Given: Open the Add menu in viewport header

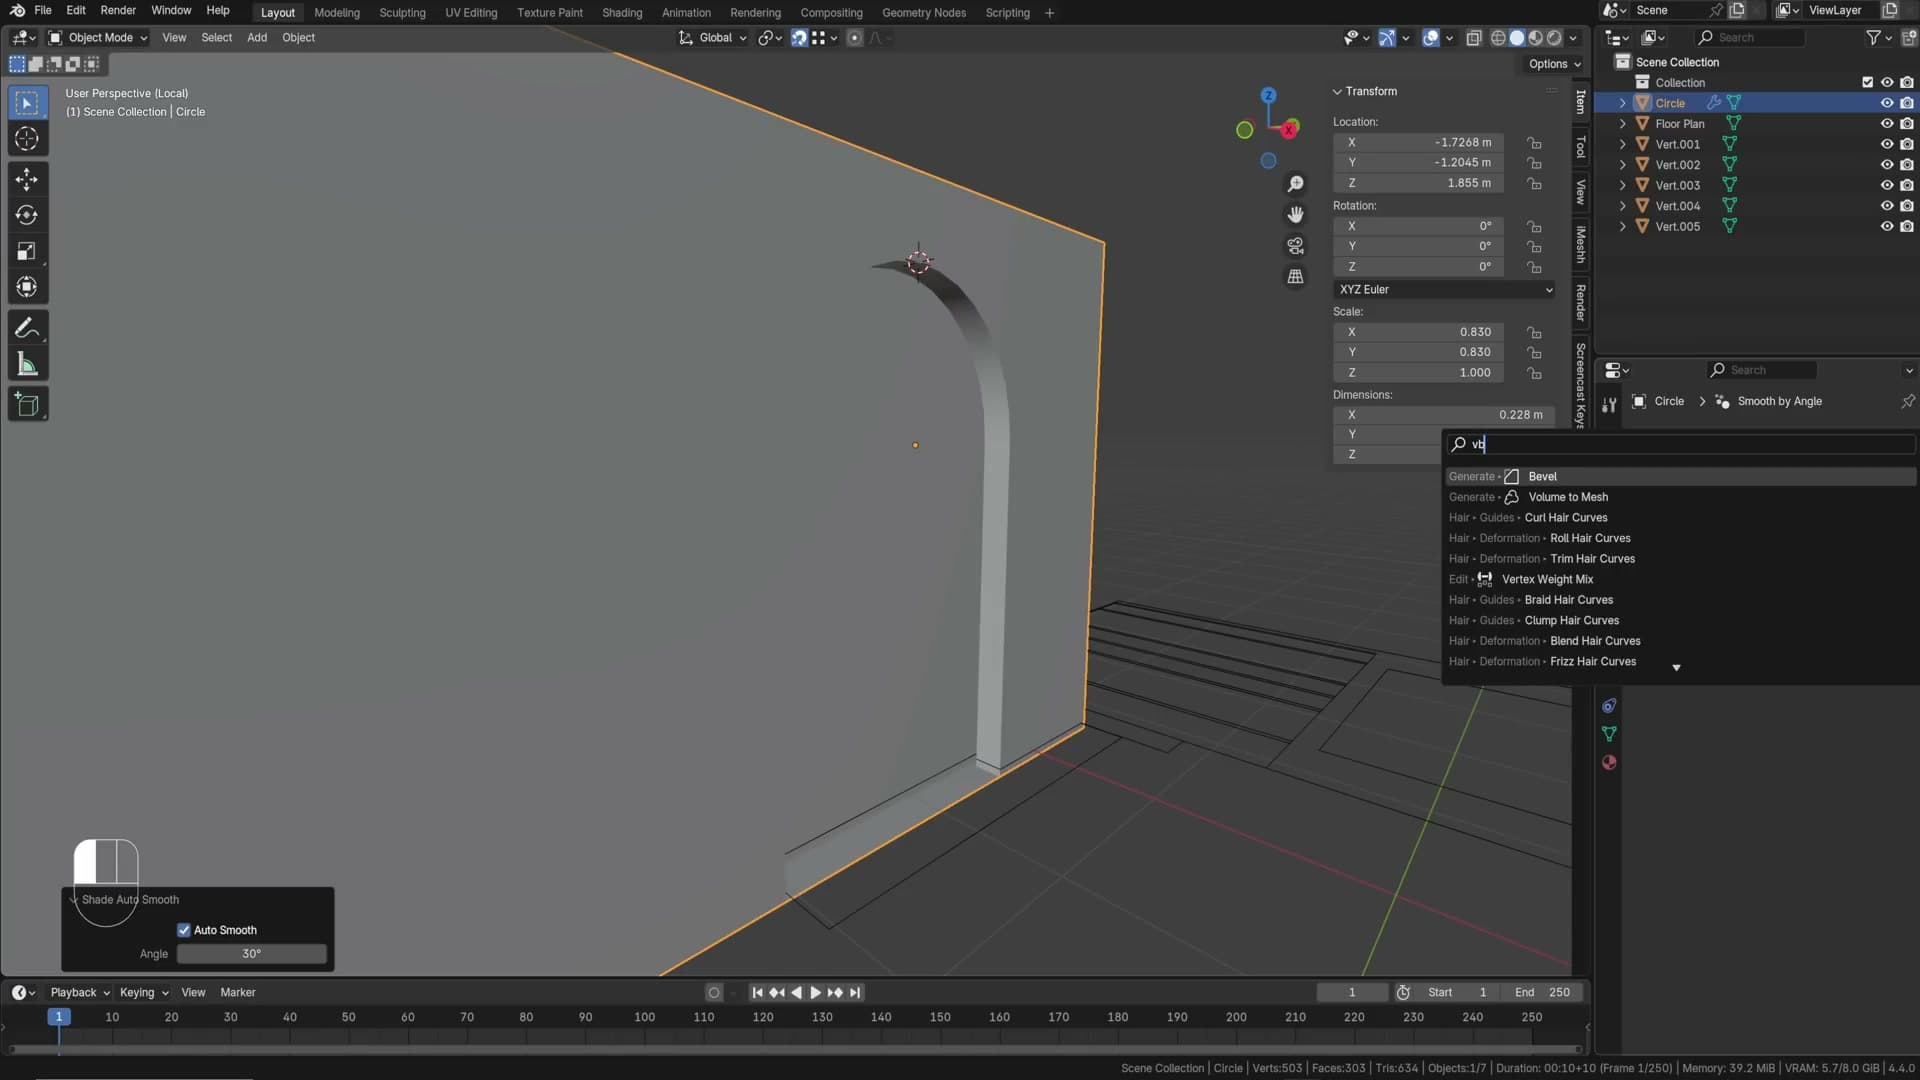Looking at the screenshot, I should (x=257, y=38).
